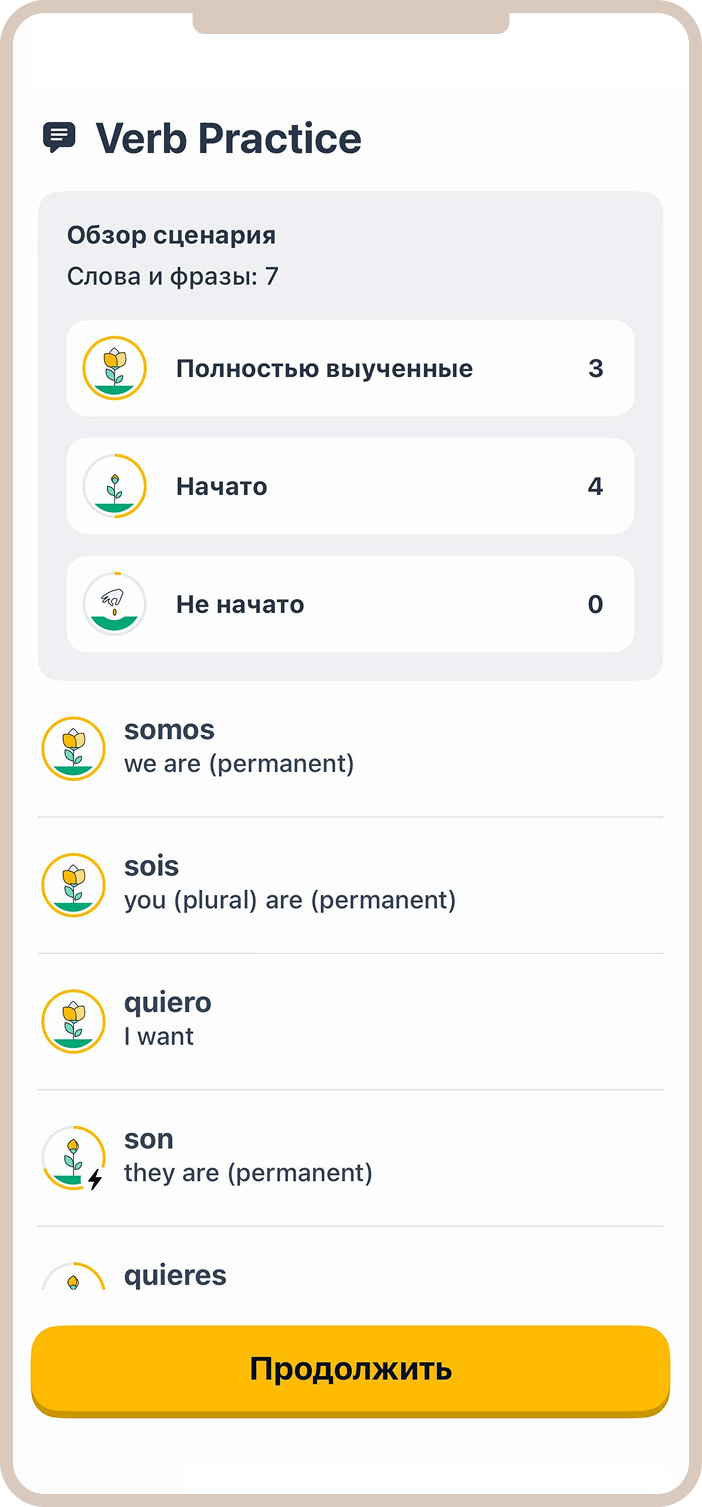Select the son 'they are' entry
The width and height of the screenshot is (702, 1507).
(x=350, y=1158)
